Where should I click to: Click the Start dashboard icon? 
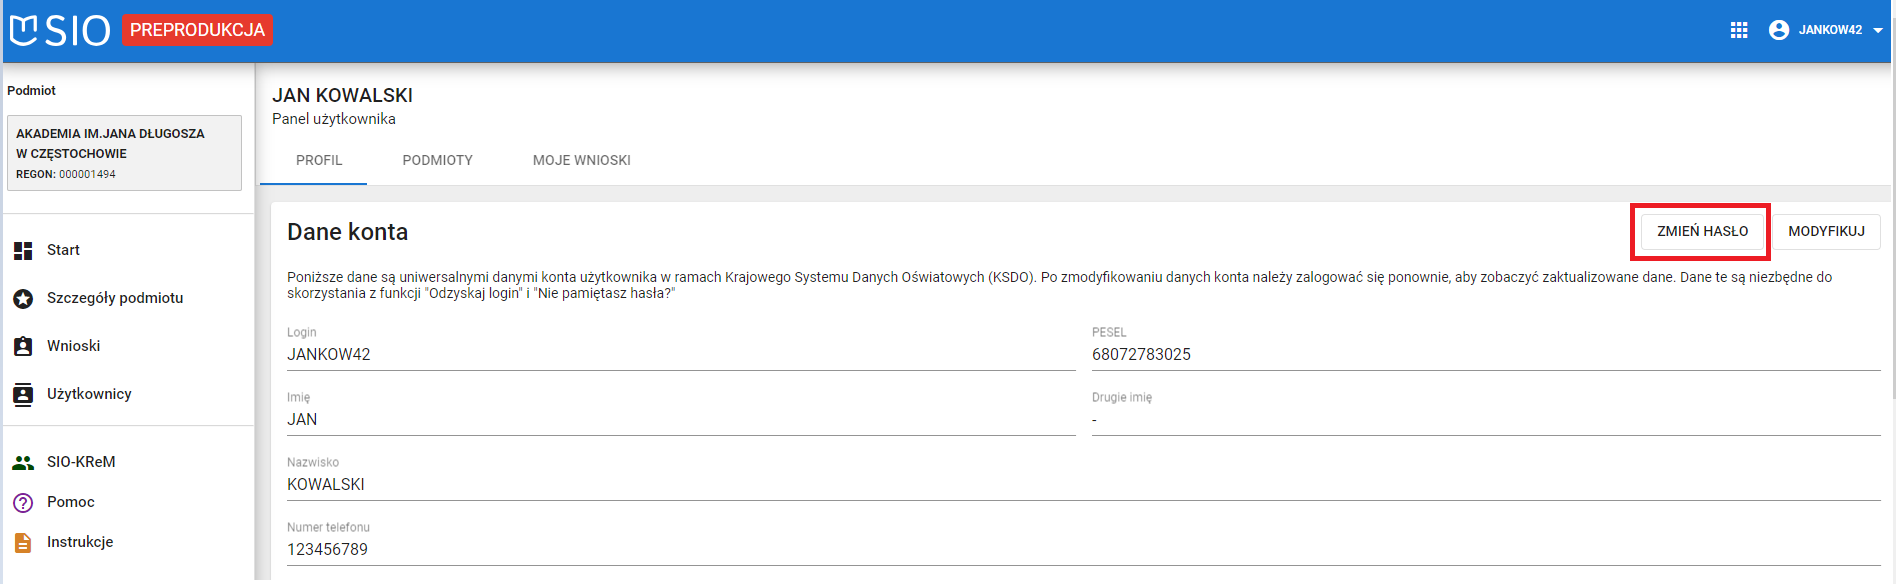coord(23,250)
